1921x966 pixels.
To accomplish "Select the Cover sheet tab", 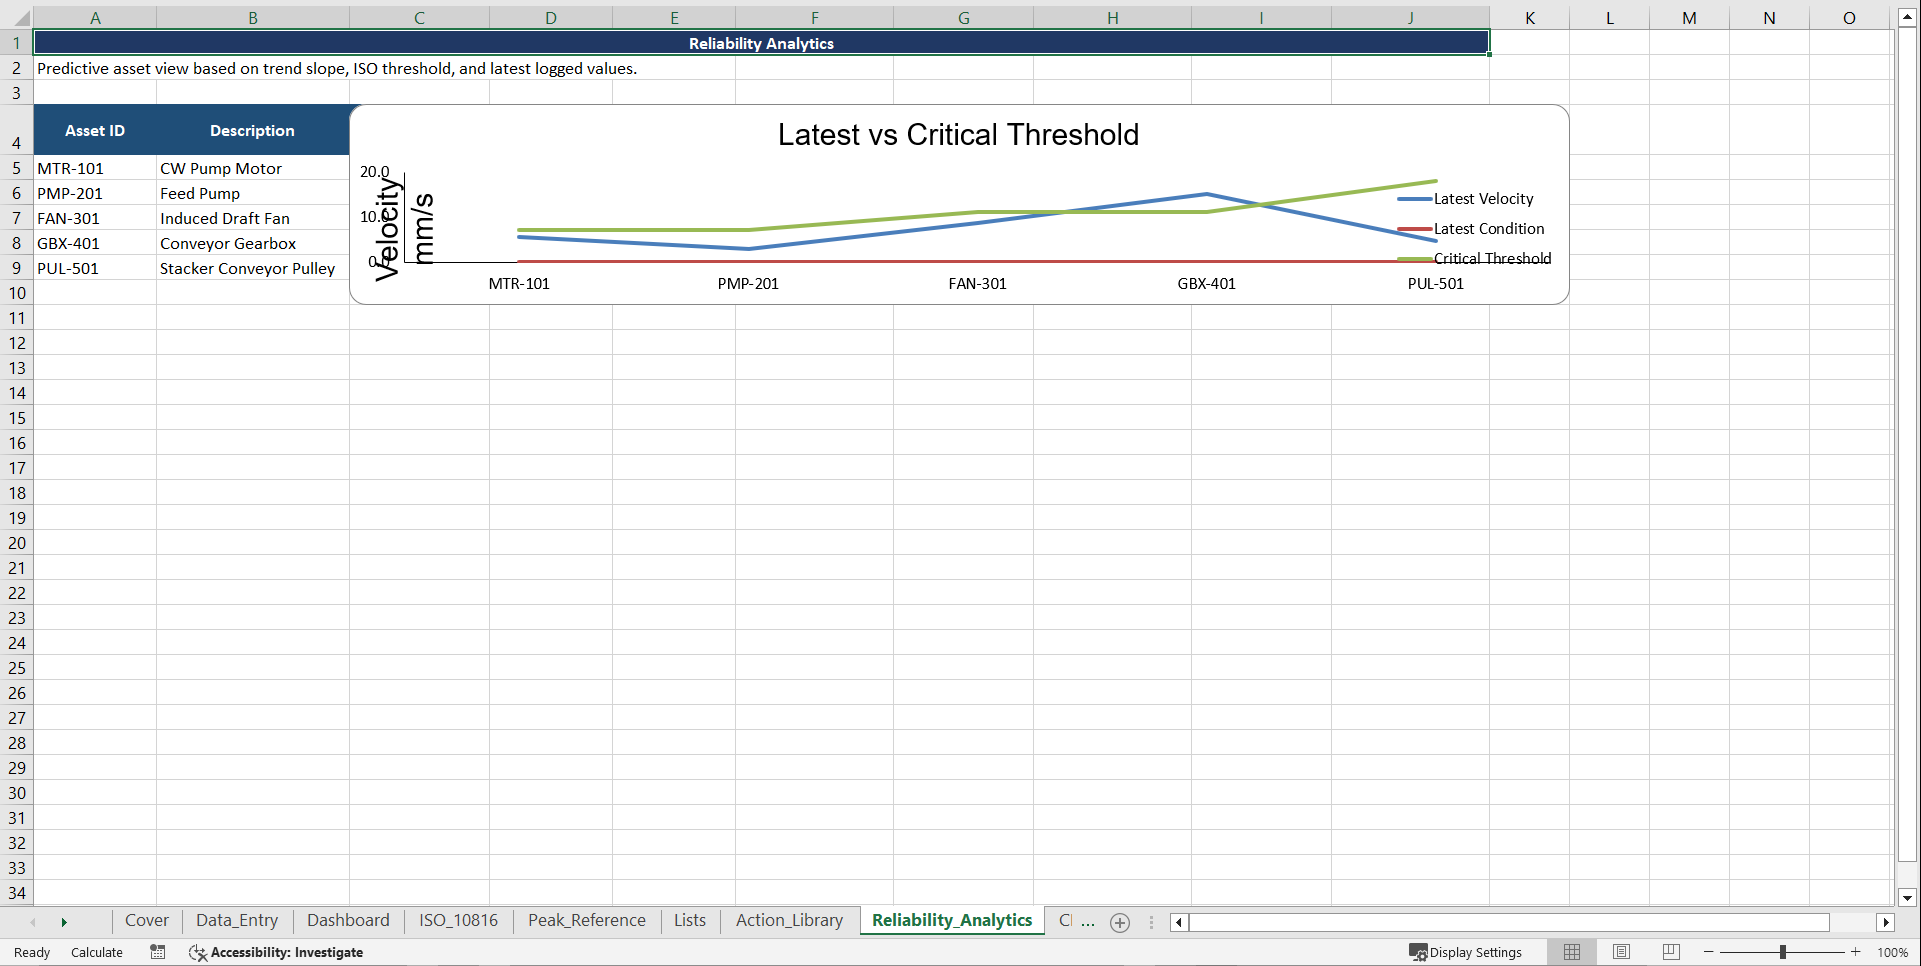I will (x=146, y=920).
